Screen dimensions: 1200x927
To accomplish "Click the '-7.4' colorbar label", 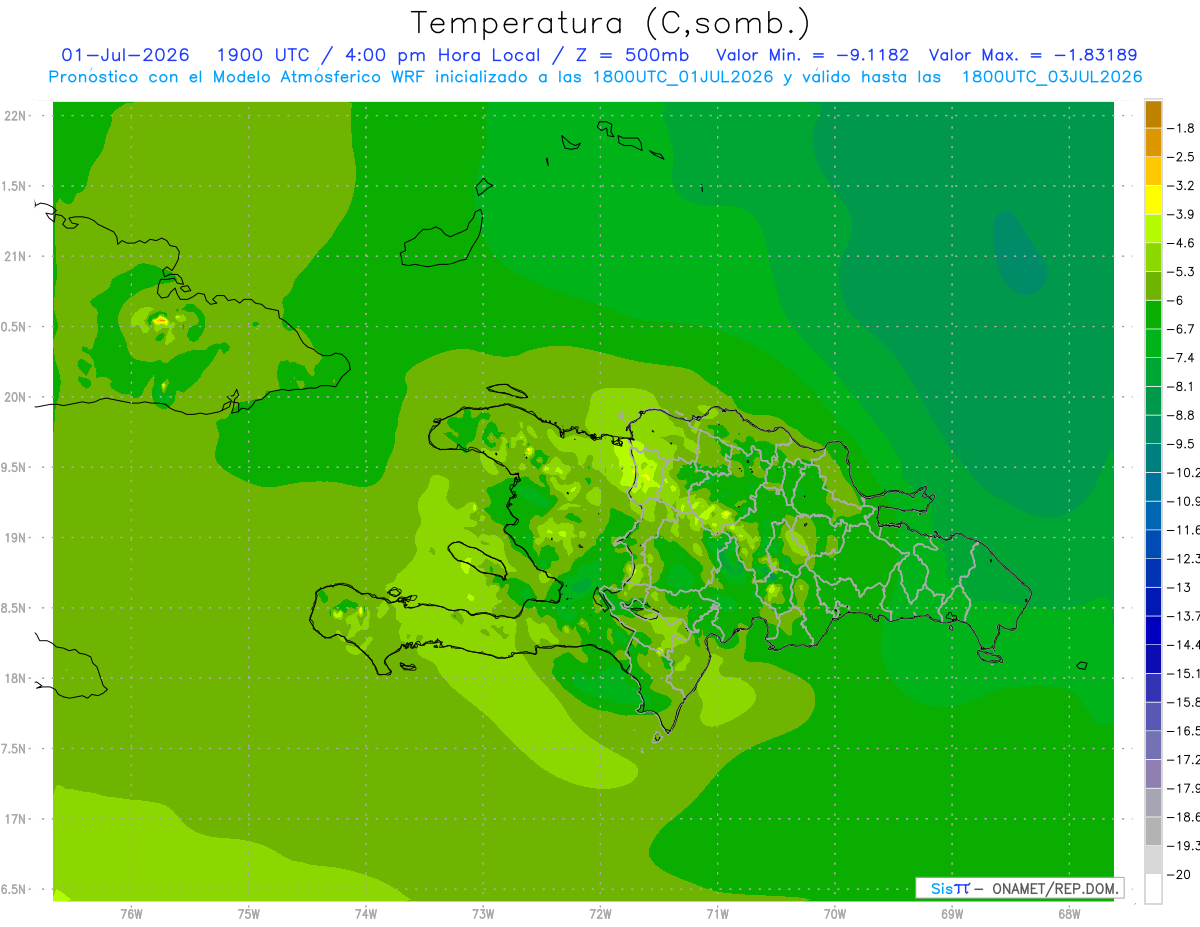I will [x=1181, y=358].
